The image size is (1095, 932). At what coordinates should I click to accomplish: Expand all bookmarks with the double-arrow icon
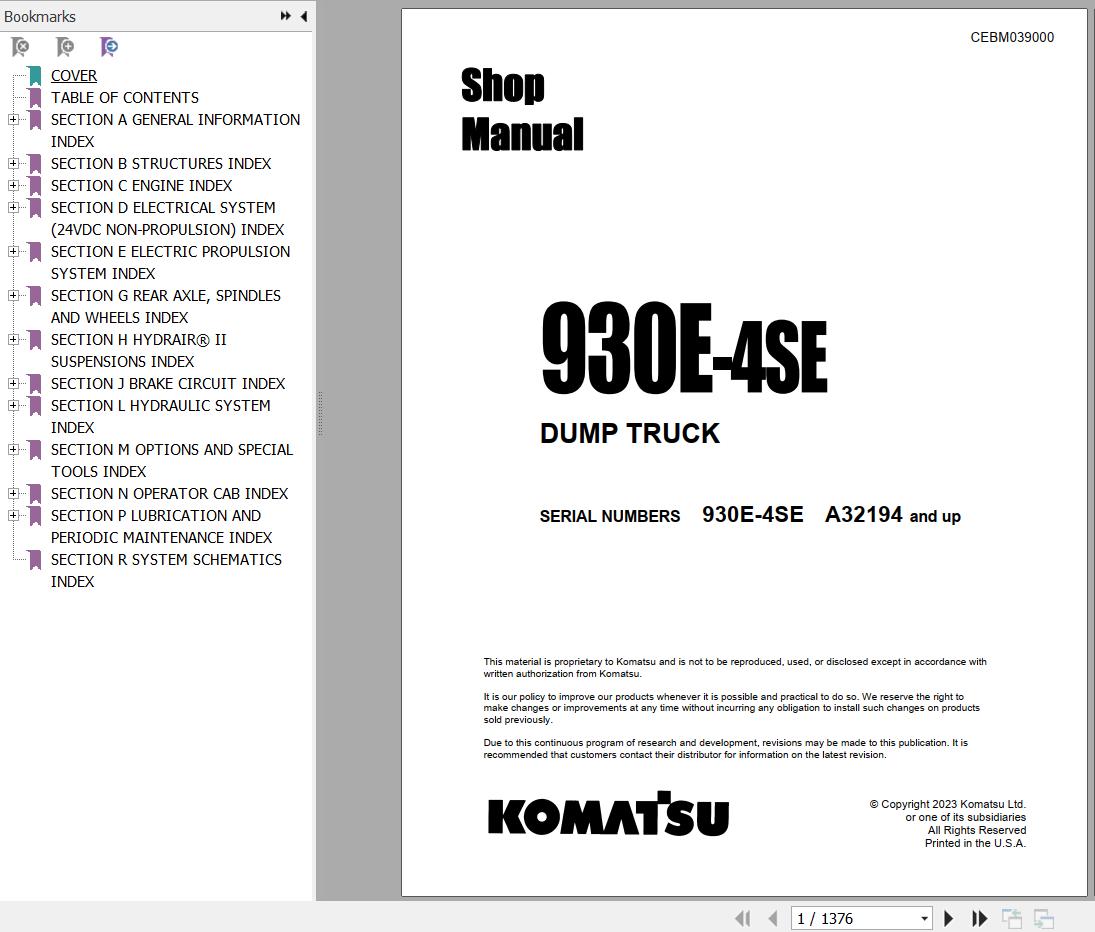(285, 16)
